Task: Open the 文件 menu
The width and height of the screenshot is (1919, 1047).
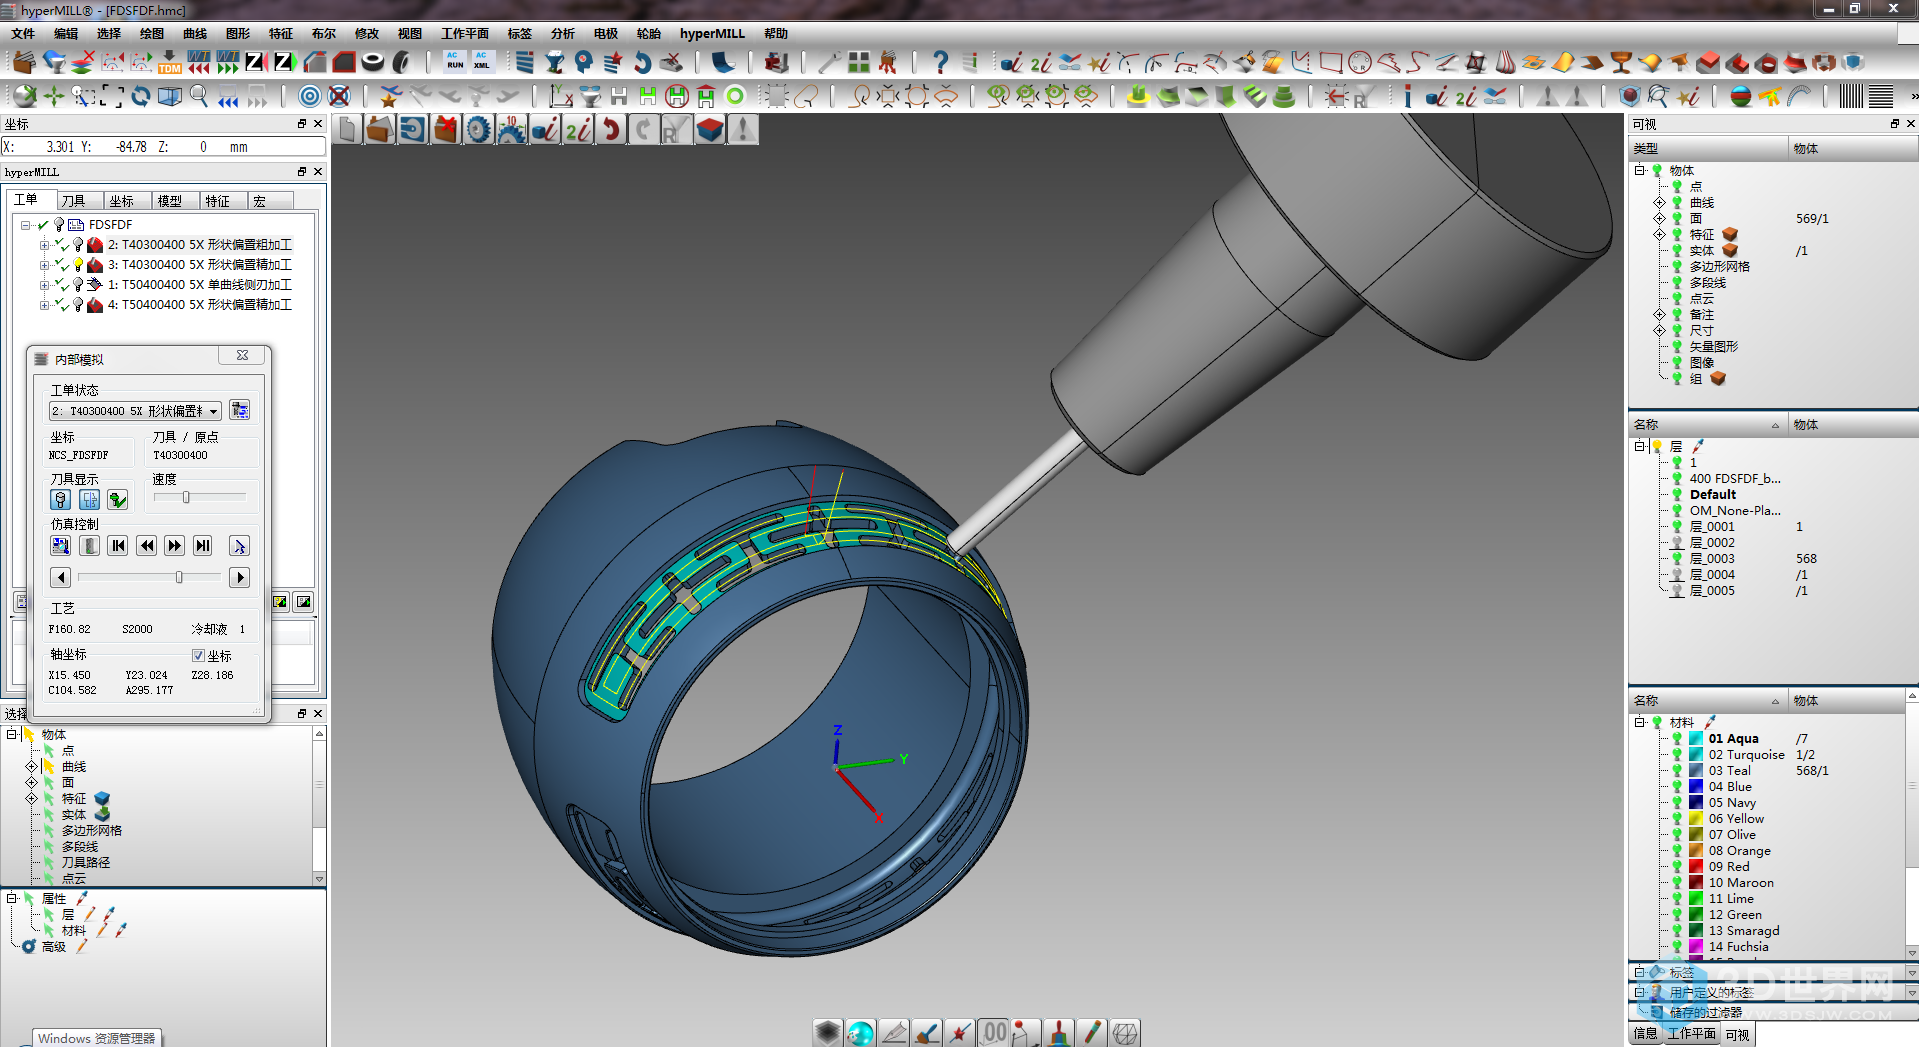Action: pos(23,33)
